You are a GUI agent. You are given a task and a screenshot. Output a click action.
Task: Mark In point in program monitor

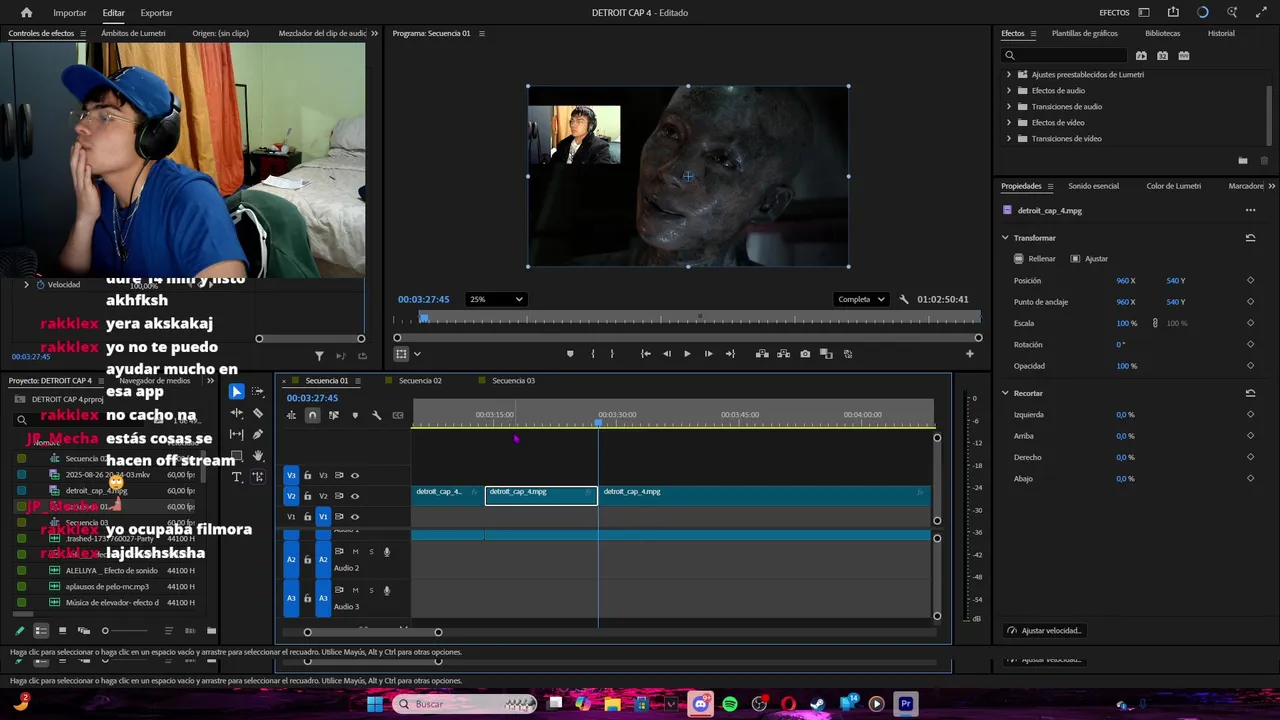pyautogui.click(x=593, y=354)
